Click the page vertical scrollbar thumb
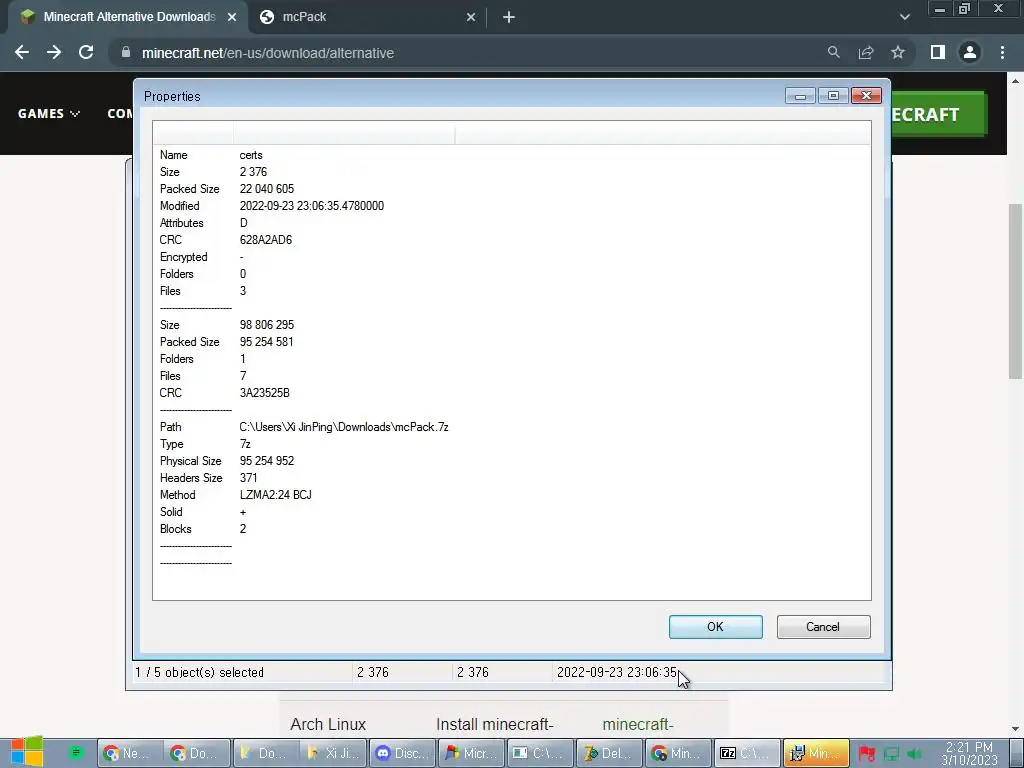Image resolution: width=1024 pixels, height=768 pixels. tap(1015, 291)
